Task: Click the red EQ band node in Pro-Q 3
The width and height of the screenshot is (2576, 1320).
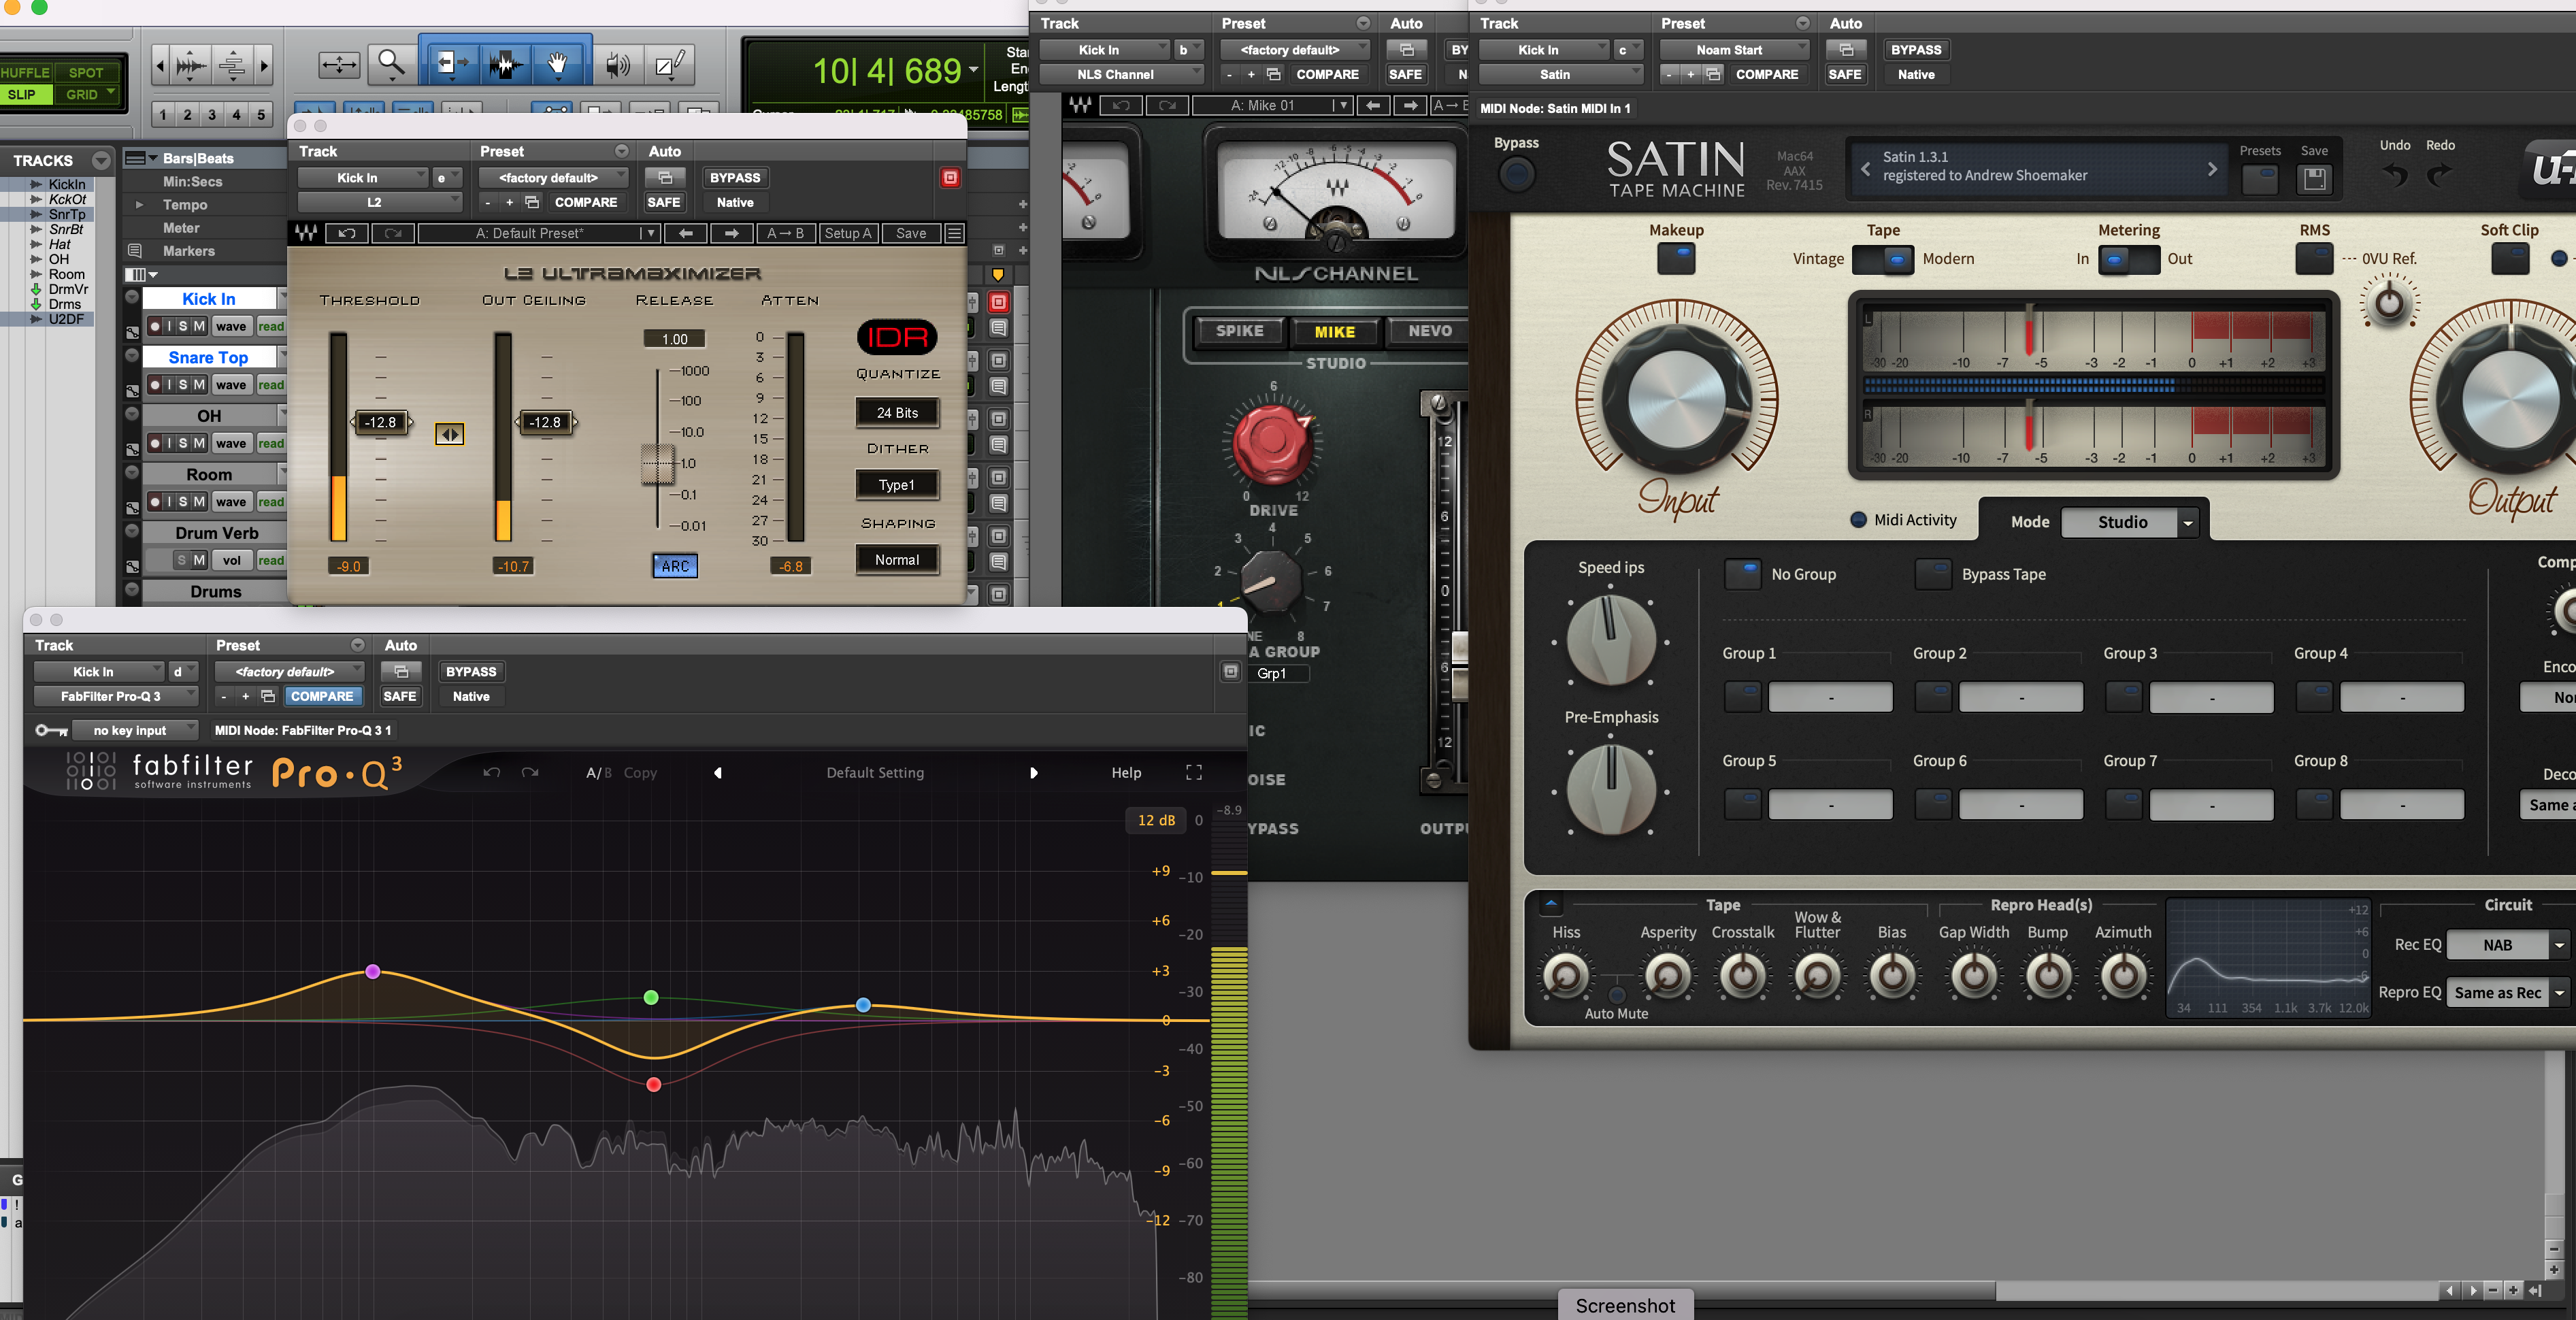Action: click(x=653, y=1084)
